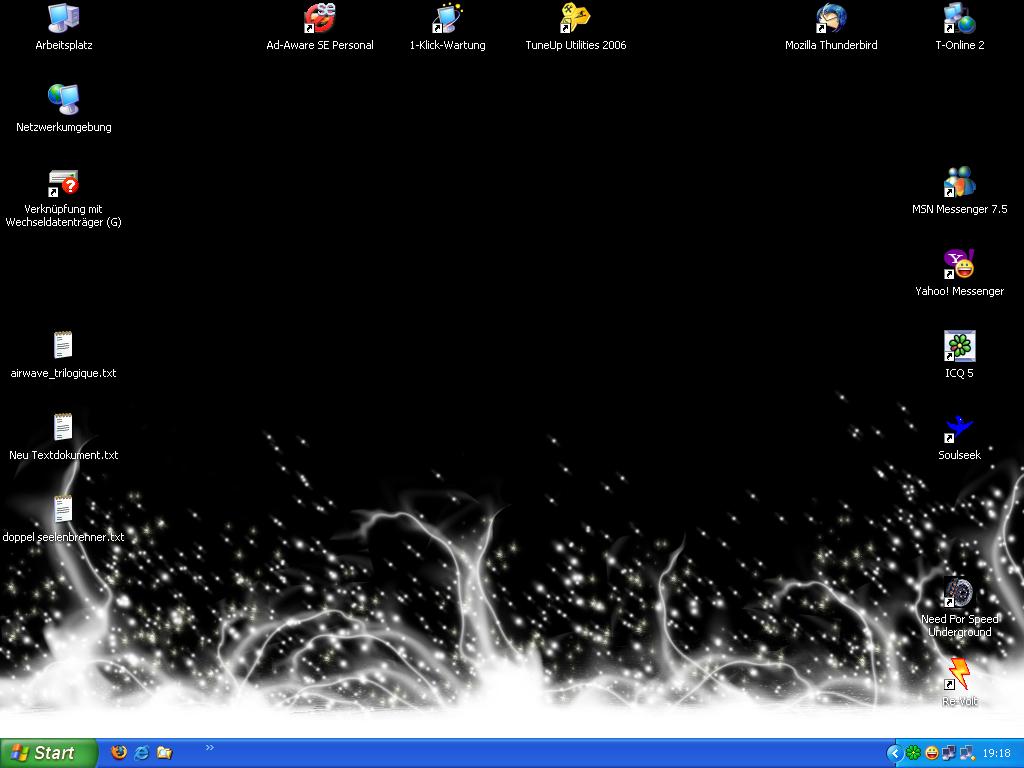Expand the Quick Launch overflow chevron
This screenshot has height=768, width=1024.
pos(210,747)
